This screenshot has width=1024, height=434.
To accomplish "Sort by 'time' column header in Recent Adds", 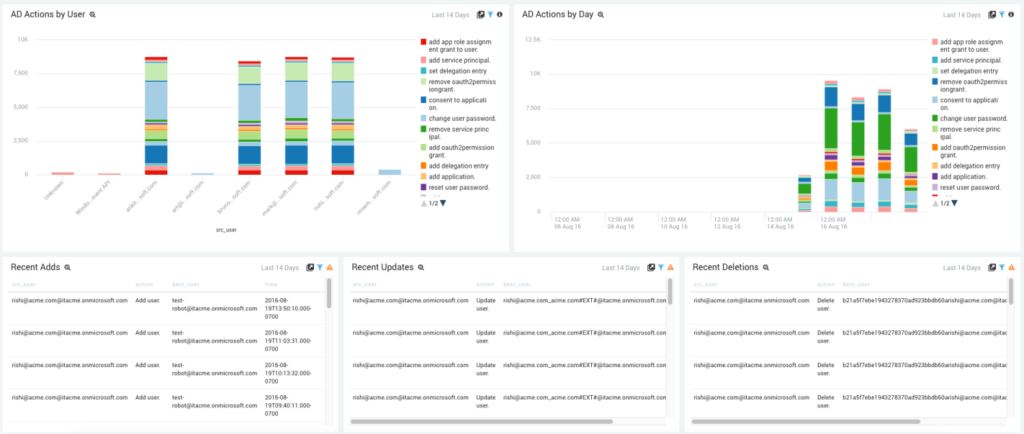I will coord(270,285).
